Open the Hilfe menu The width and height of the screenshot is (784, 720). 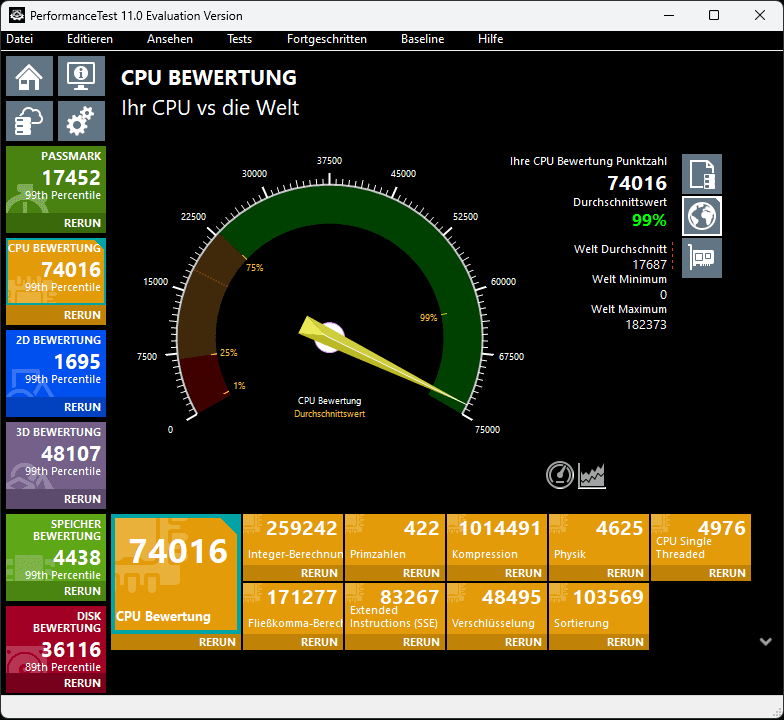pos(490,39)
